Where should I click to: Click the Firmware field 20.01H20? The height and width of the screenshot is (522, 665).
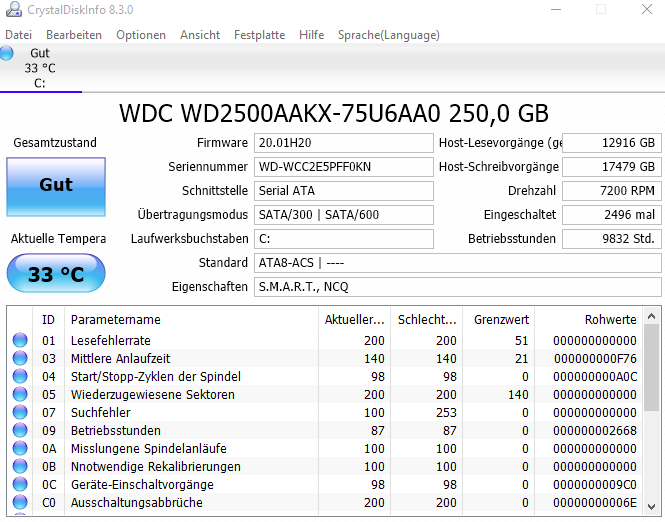(x=344, y=143)
